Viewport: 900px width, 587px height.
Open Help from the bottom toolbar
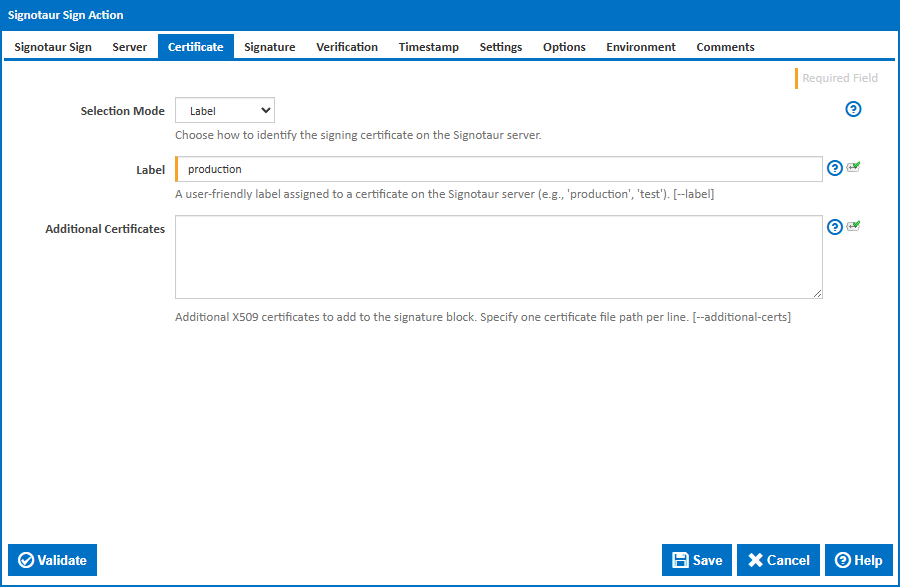click(858, 560)
